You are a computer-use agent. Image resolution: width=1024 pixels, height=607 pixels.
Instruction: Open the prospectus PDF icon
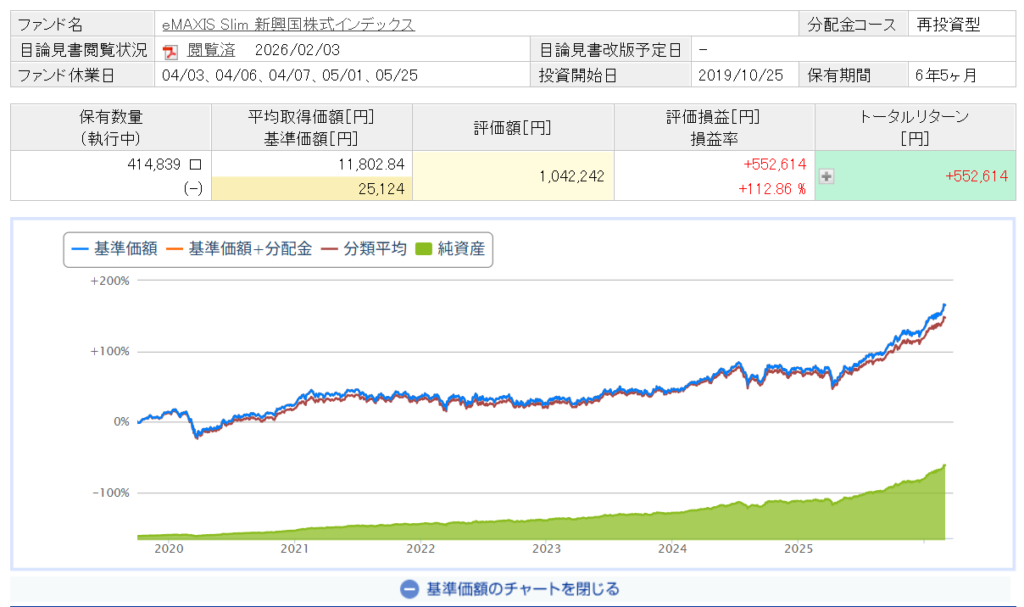tap(170, 51)
